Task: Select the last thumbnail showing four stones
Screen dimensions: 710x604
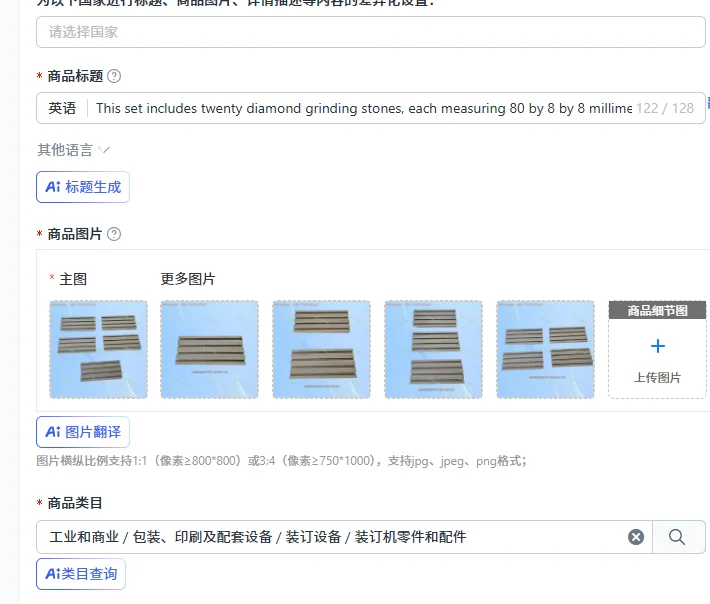Action: tap(546, 350)
